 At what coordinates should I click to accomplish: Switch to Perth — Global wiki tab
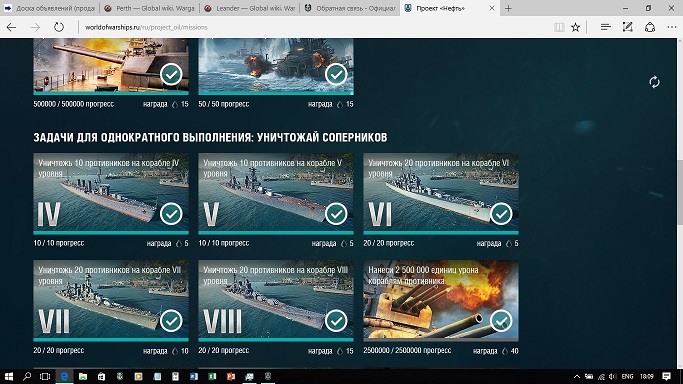[150, 8]
